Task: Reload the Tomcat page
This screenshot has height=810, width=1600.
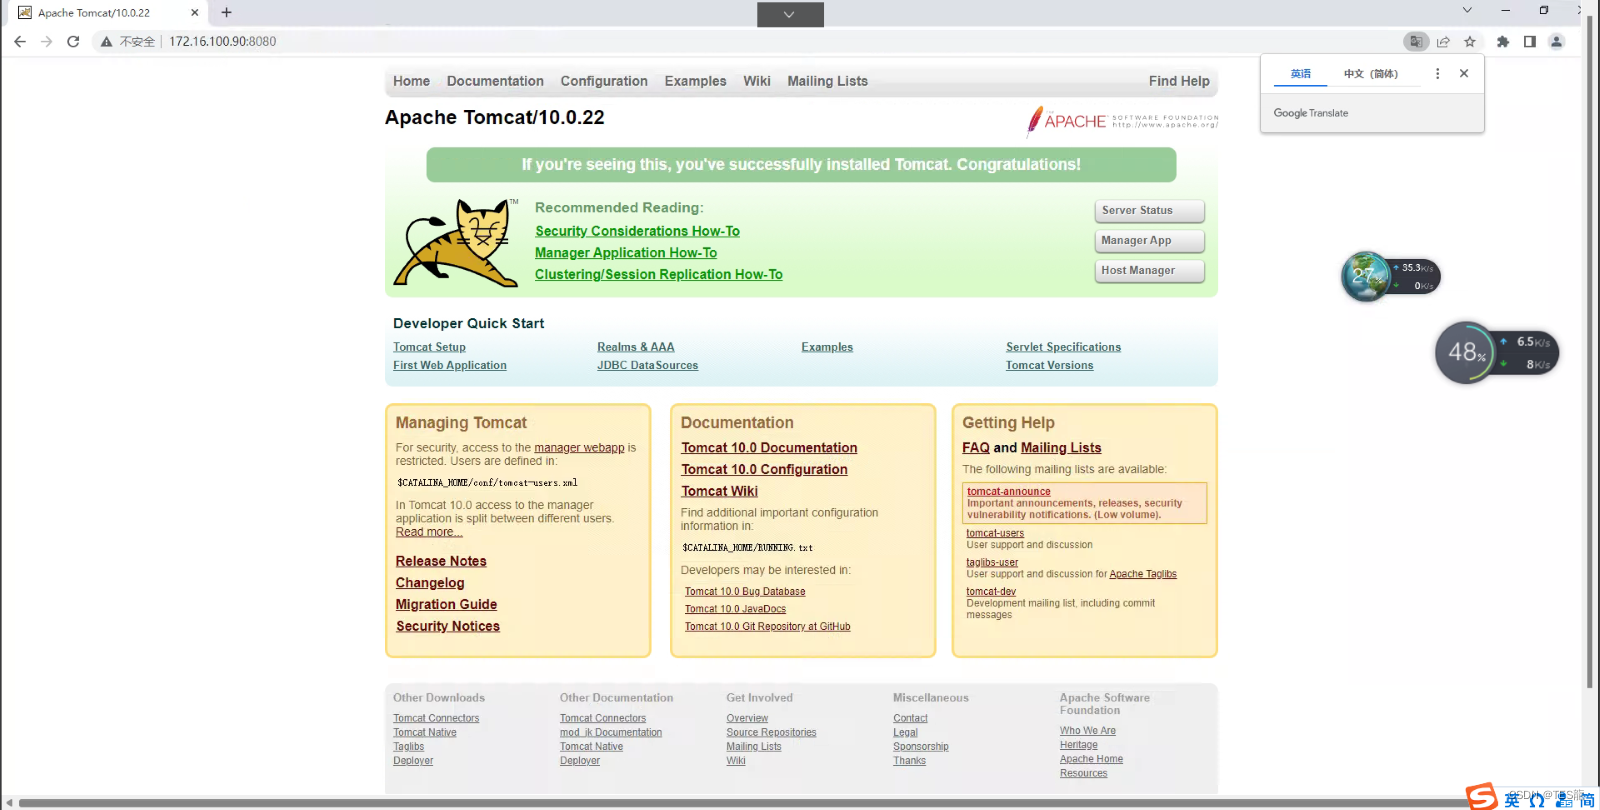Action: pos(73,41)
